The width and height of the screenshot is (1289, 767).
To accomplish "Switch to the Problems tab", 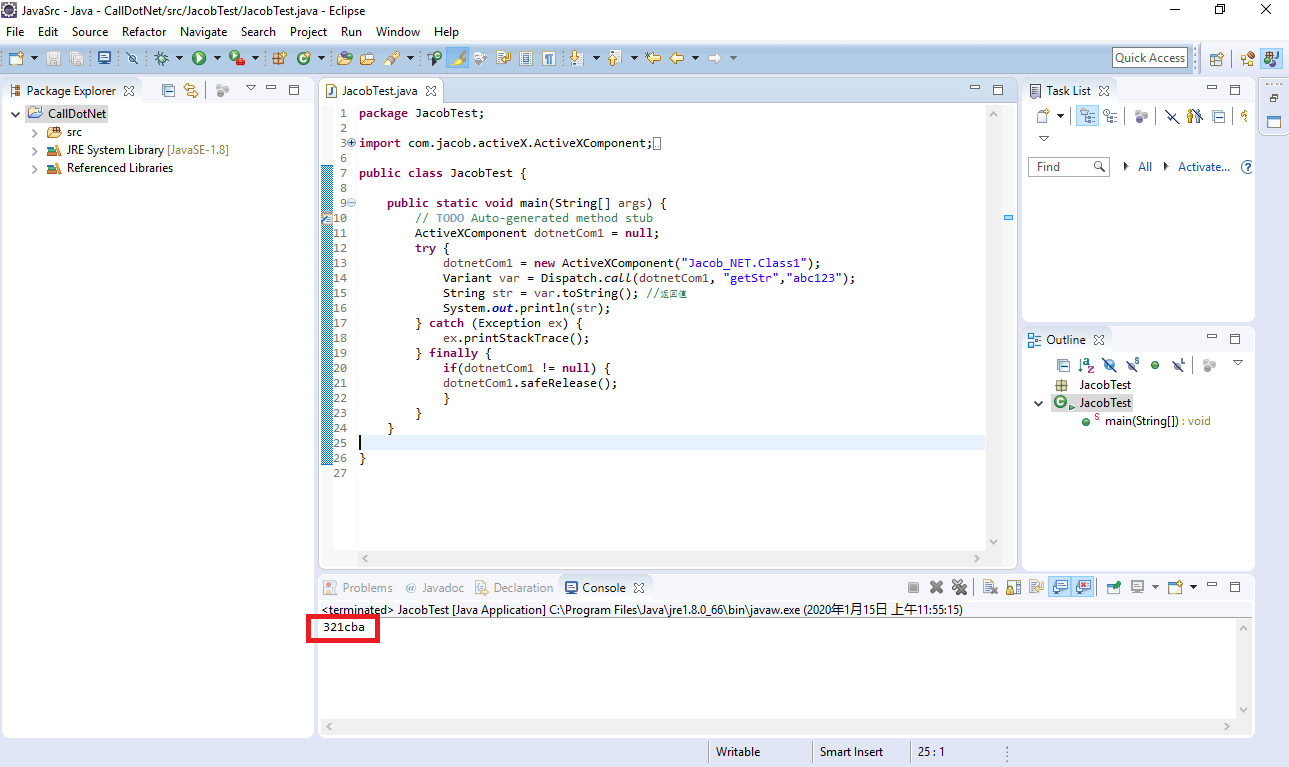I will pos(358,588).
